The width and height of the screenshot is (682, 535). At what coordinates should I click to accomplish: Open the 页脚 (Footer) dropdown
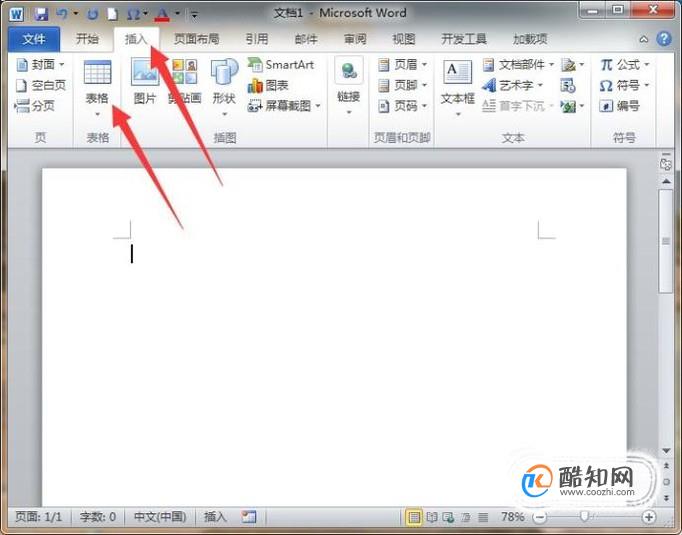[402, 85]
